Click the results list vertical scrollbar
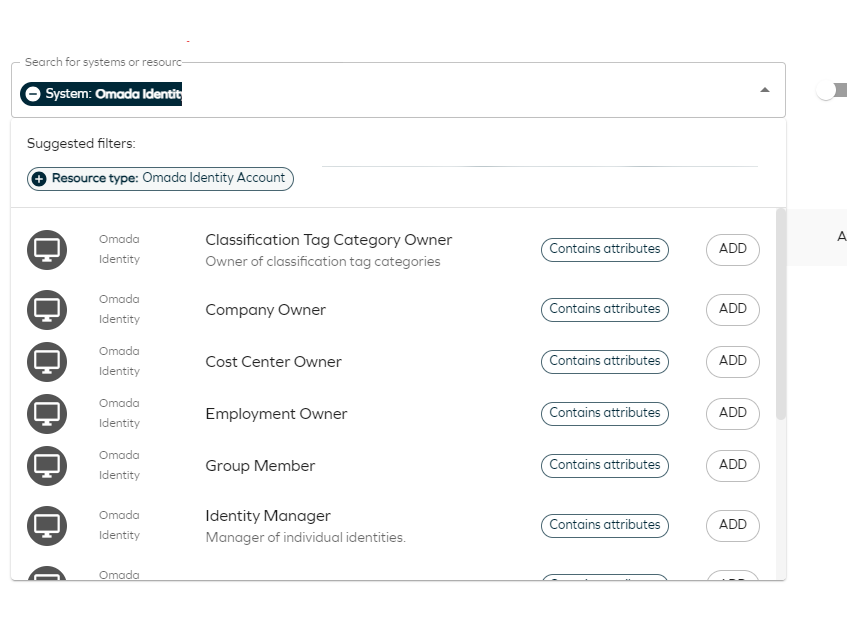 [x=781, y=314]
